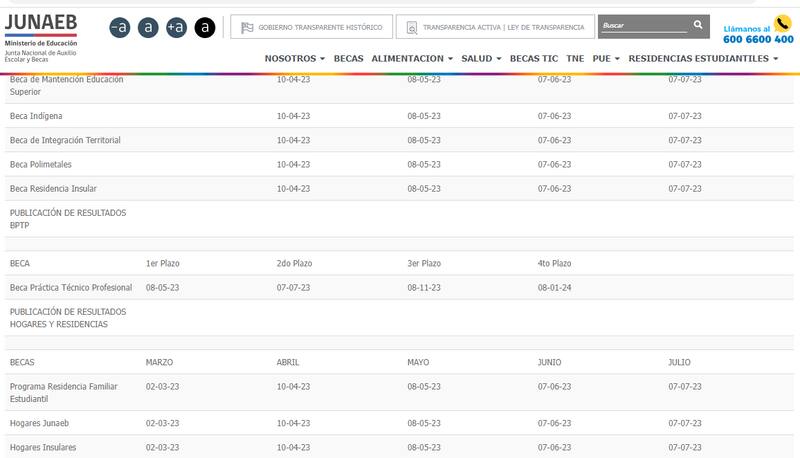
Task: Go to the BECAS menu item
Action: [348, 59]
